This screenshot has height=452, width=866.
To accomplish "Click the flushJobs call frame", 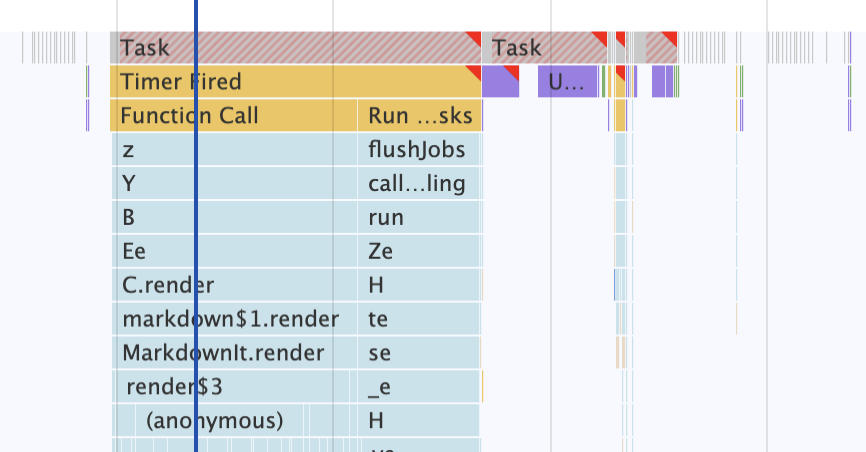I will pyautogui.click(x=420, y=151).
